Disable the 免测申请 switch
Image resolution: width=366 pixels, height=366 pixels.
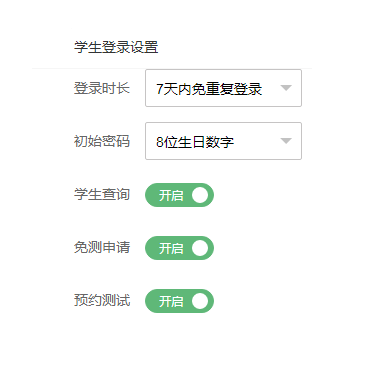(179, 248)
